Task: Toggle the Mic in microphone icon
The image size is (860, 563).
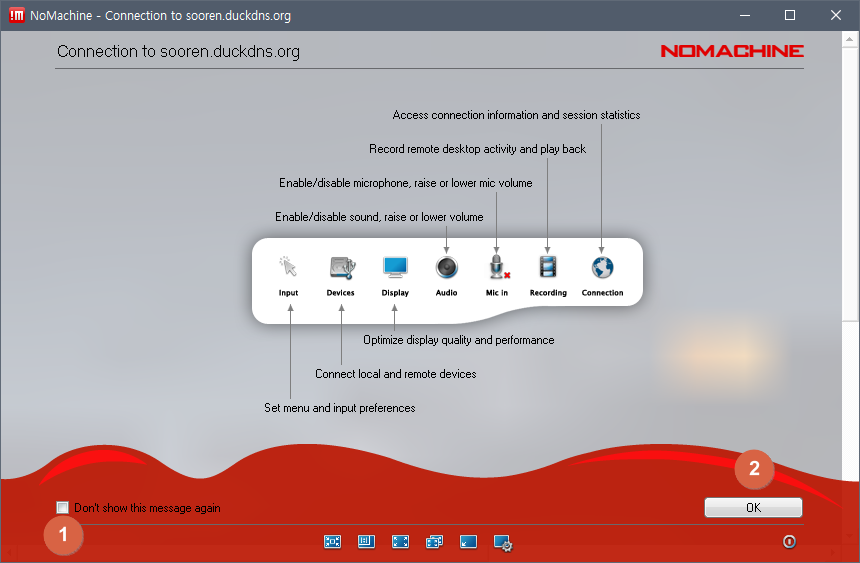Action: pyautogui.click(x=498, y=267)
